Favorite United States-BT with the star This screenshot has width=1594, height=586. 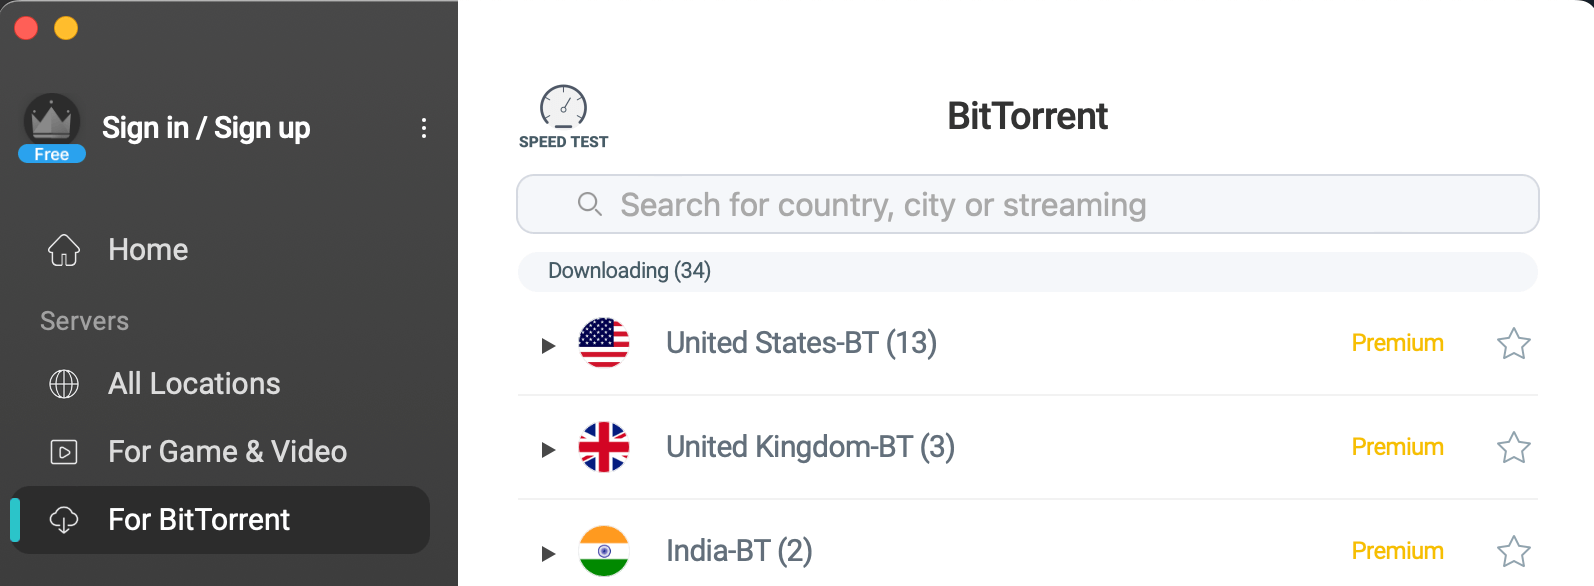point(1514,343)
